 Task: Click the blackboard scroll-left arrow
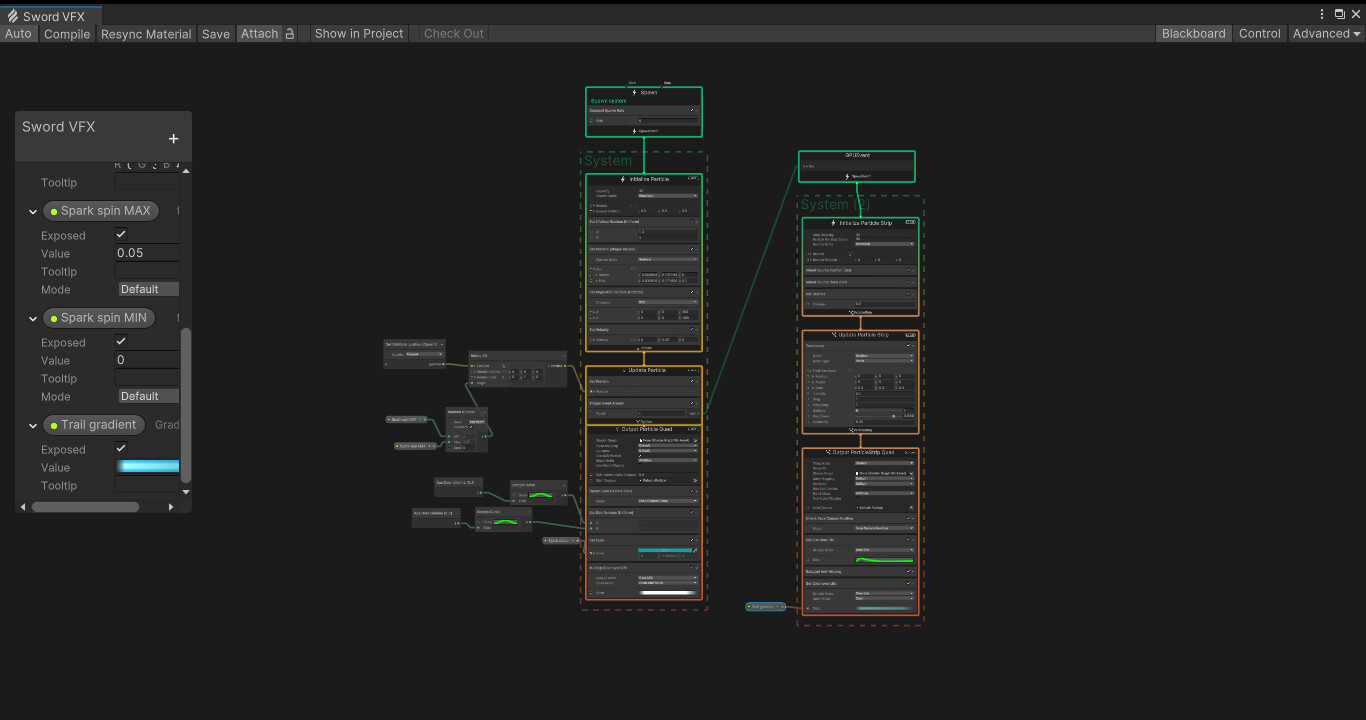(x=23, y=507)
